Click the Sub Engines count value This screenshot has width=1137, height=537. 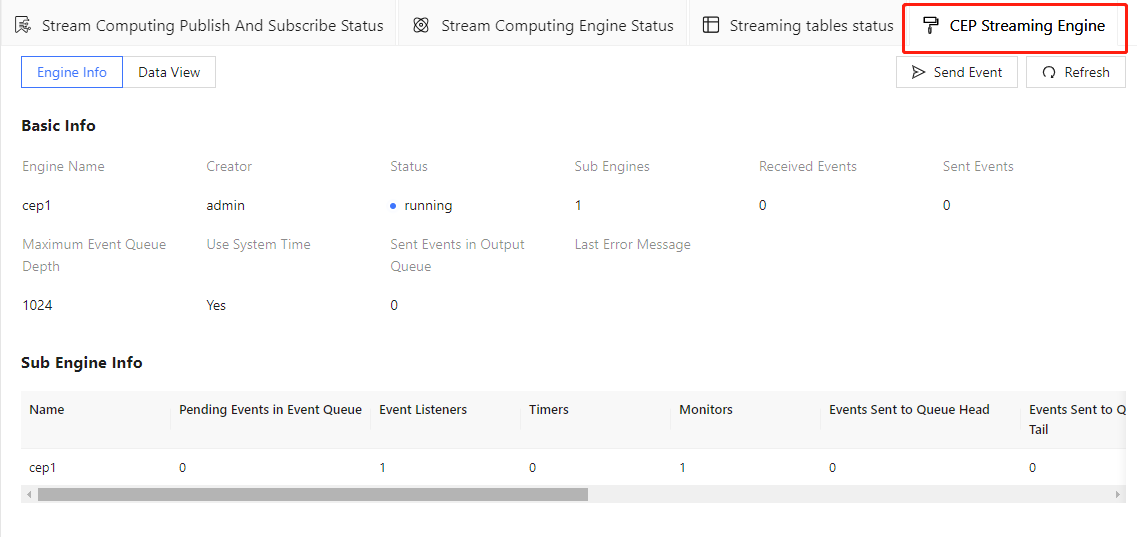click(578, 205)
